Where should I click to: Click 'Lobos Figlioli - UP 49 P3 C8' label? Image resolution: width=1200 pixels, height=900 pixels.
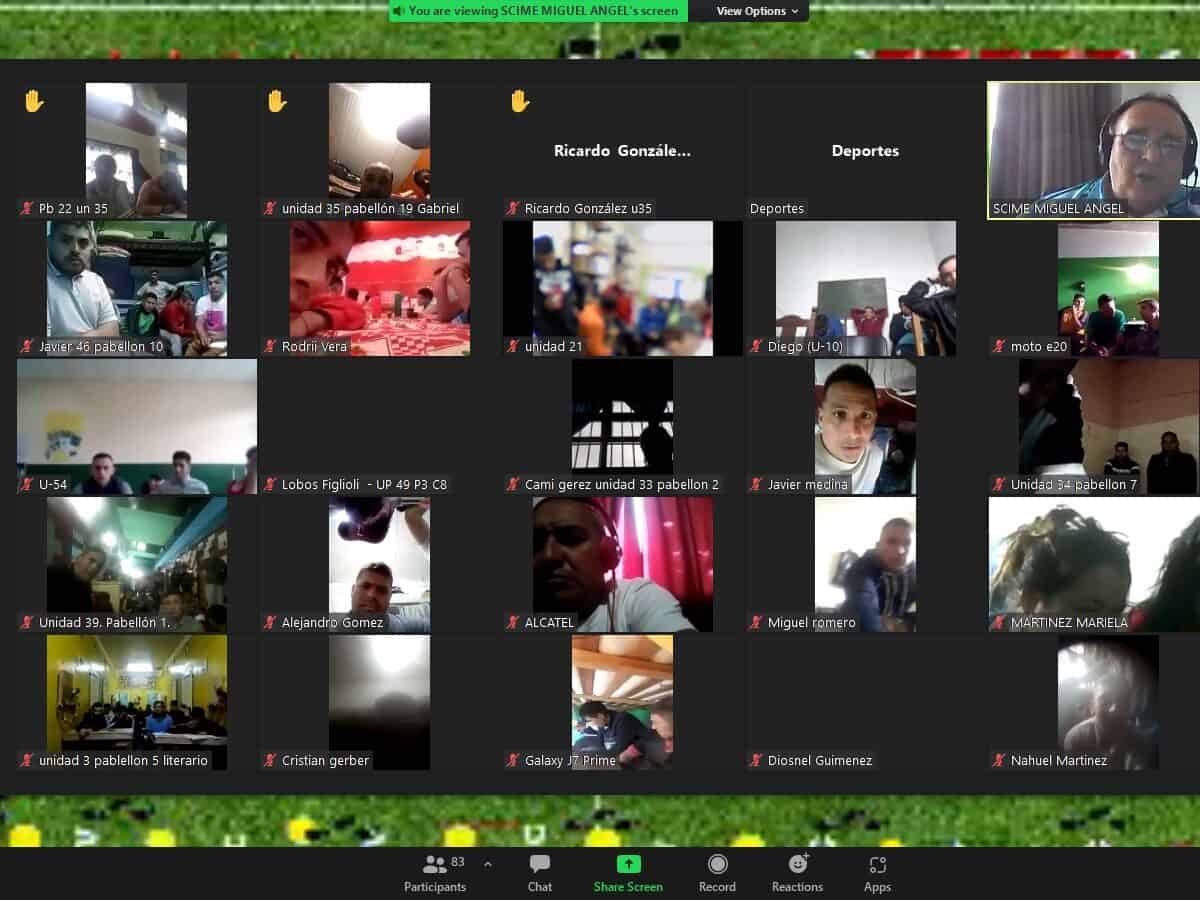click(365, 485)
